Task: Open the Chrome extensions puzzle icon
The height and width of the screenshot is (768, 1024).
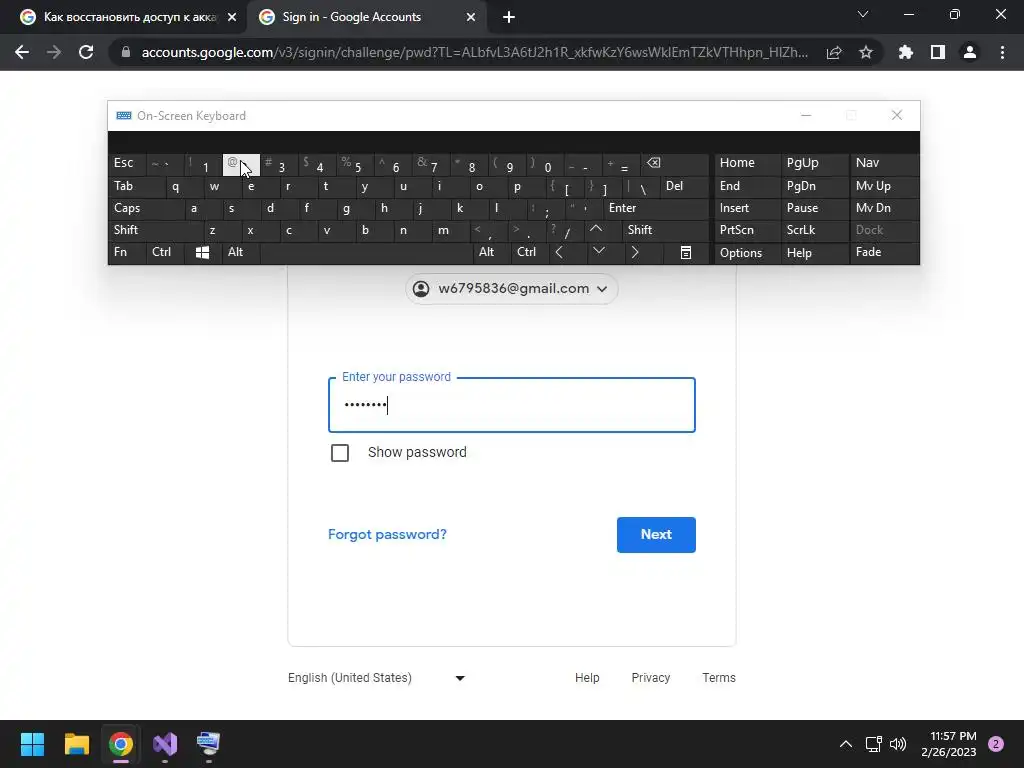Action: (906, 52)
